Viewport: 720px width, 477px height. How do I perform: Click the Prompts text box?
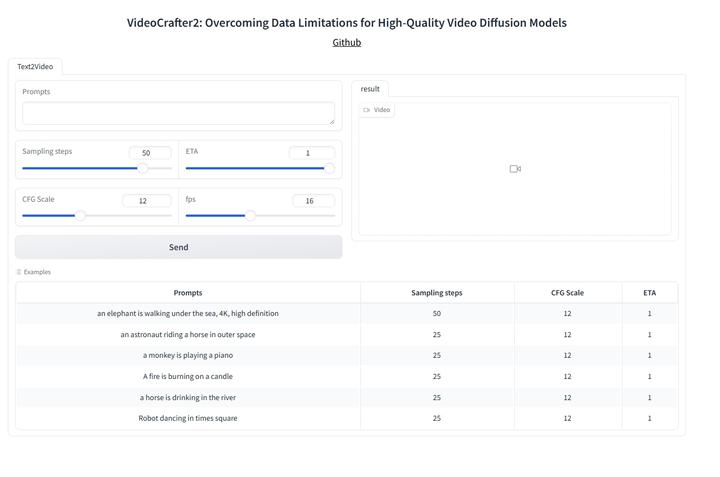pos(178,113)
